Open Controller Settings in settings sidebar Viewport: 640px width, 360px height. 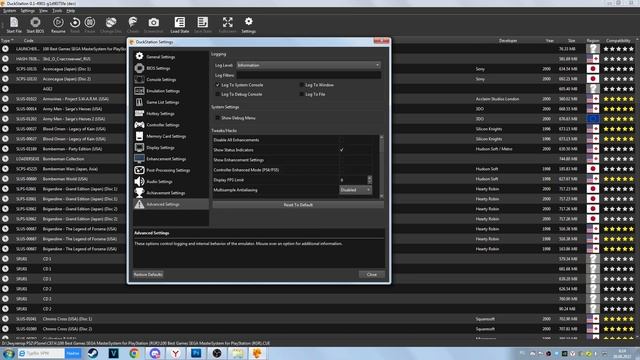coord(171,125)
